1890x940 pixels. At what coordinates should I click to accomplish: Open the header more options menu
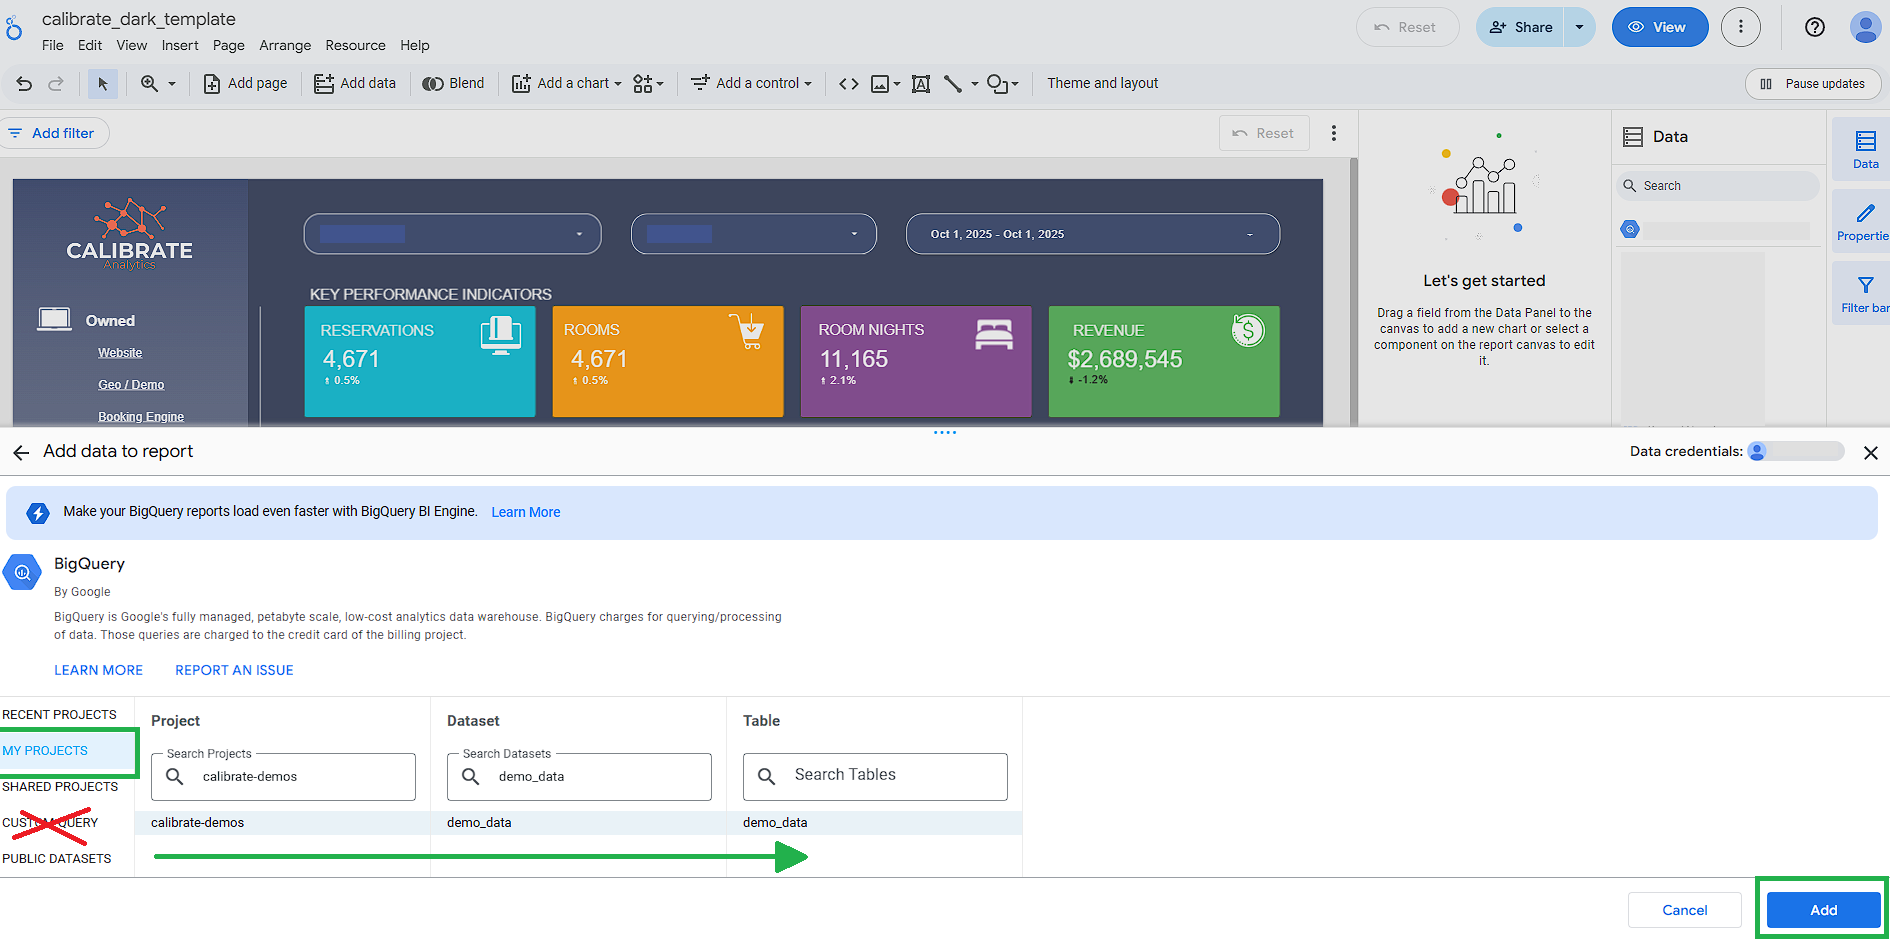click(x=1741, y=27)
